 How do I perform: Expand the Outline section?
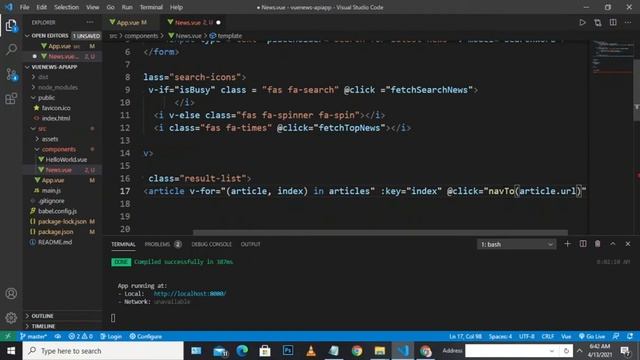pyautogui.click(x=62, y=316)
